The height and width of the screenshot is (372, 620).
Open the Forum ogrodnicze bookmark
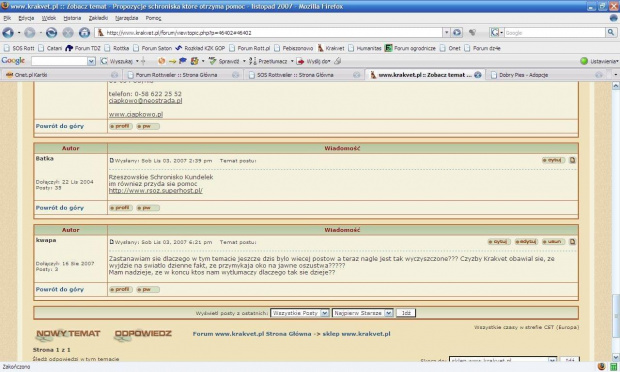point(410,48)
